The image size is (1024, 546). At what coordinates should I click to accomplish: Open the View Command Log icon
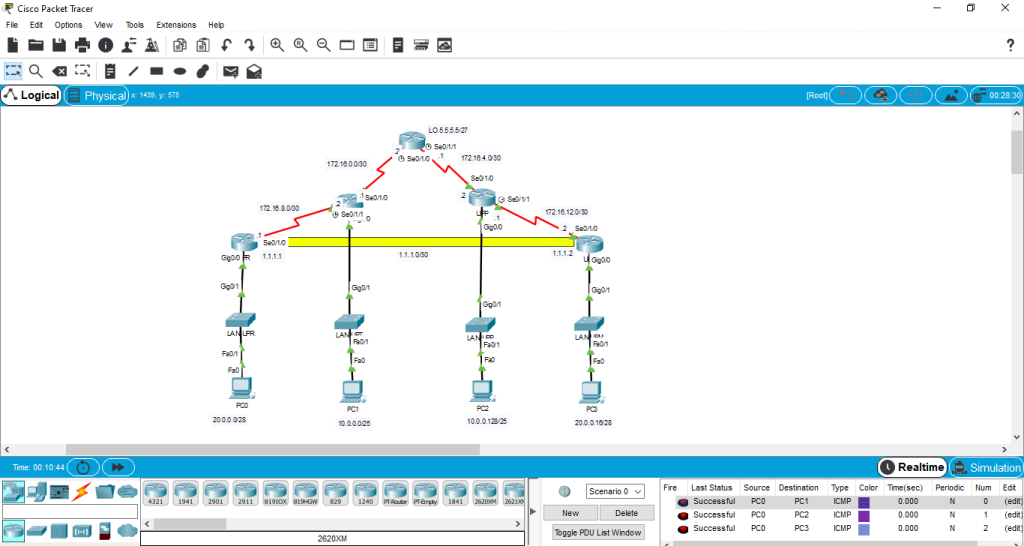[x=398, y=45]
